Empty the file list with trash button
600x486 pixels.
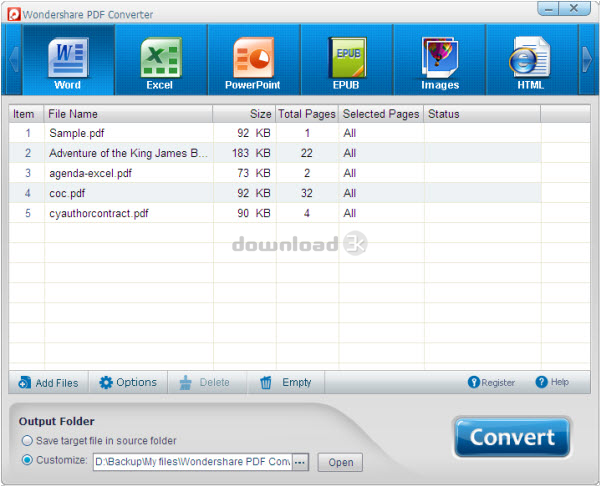point(286,382)
